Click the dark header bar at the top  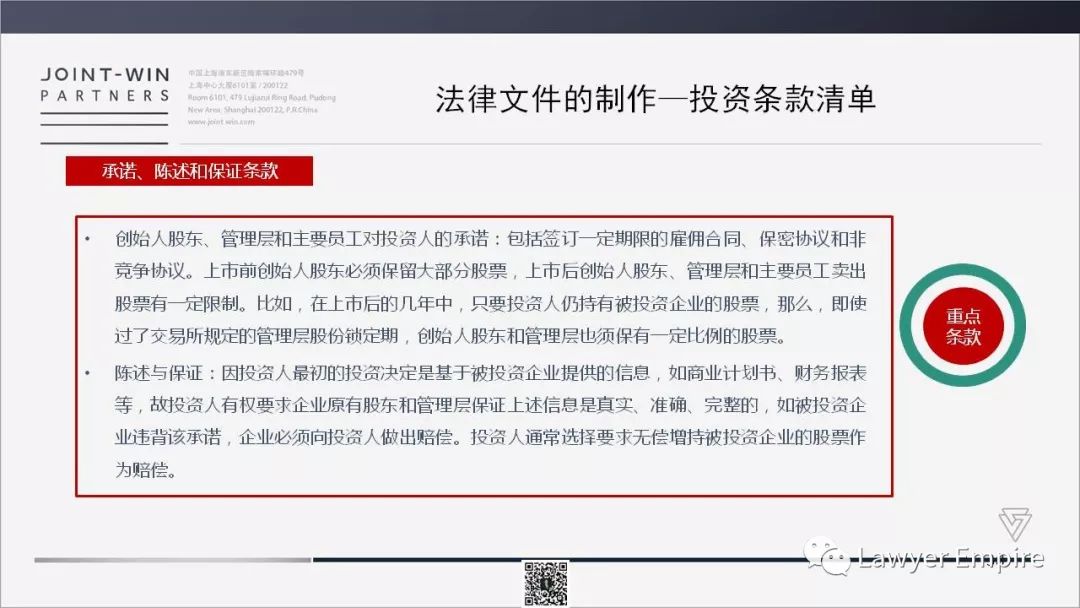(x=540, y=16)
